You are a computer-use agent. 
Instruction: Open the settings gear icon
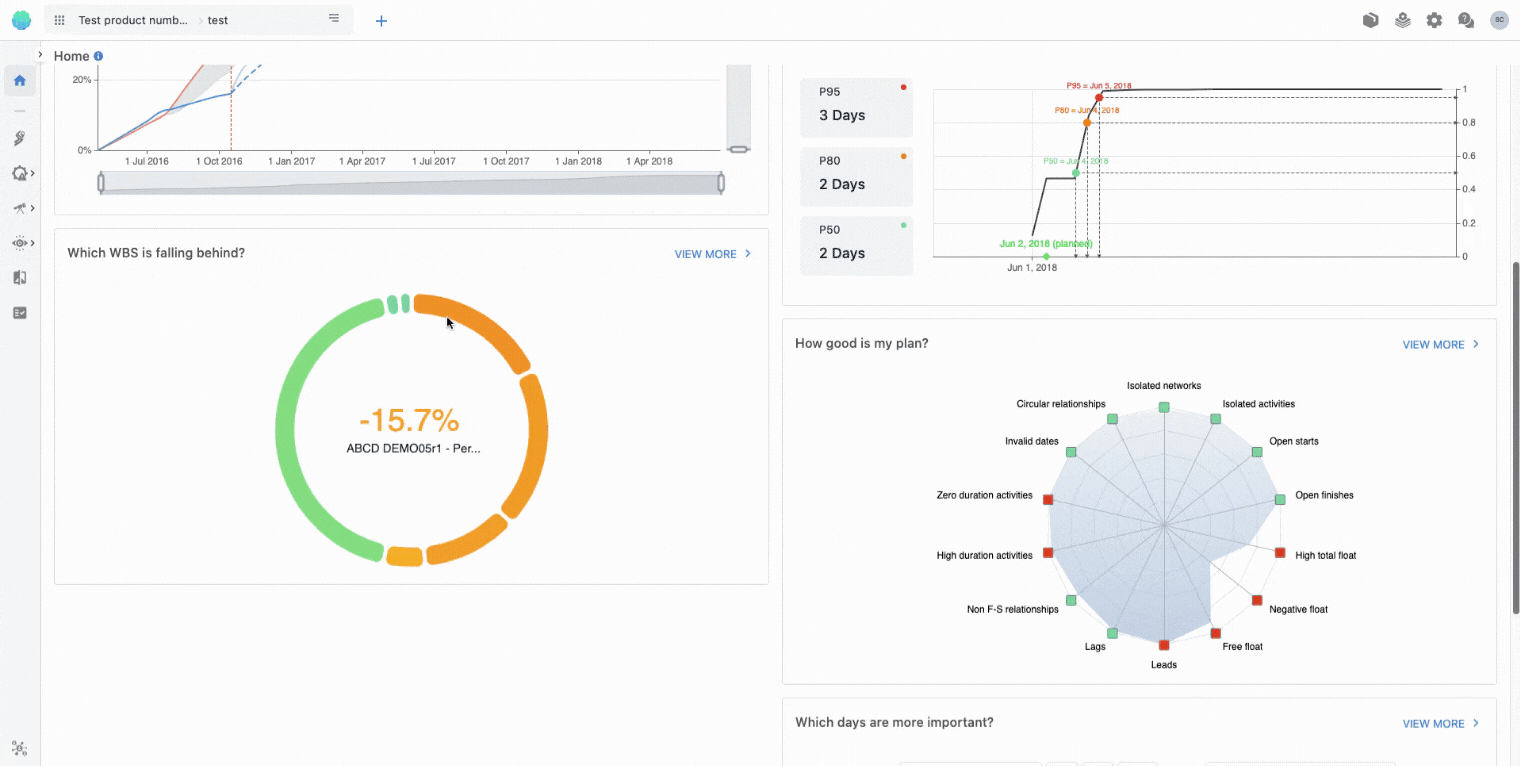click(1434, 20)
